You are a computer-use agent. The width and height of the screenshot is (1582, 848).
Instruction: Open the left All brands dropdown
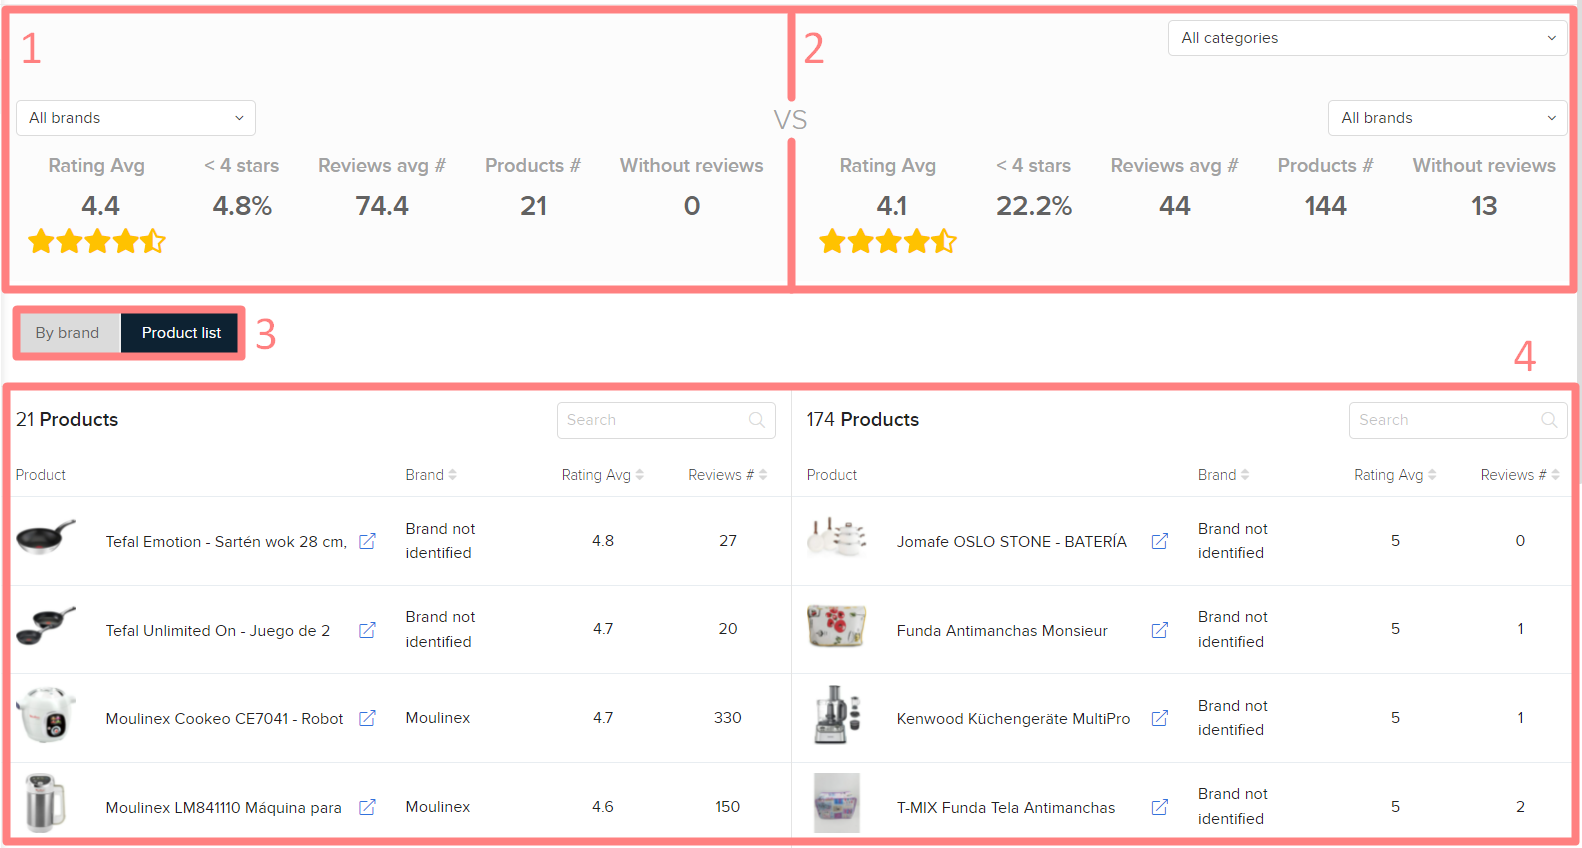click(136, 118)
